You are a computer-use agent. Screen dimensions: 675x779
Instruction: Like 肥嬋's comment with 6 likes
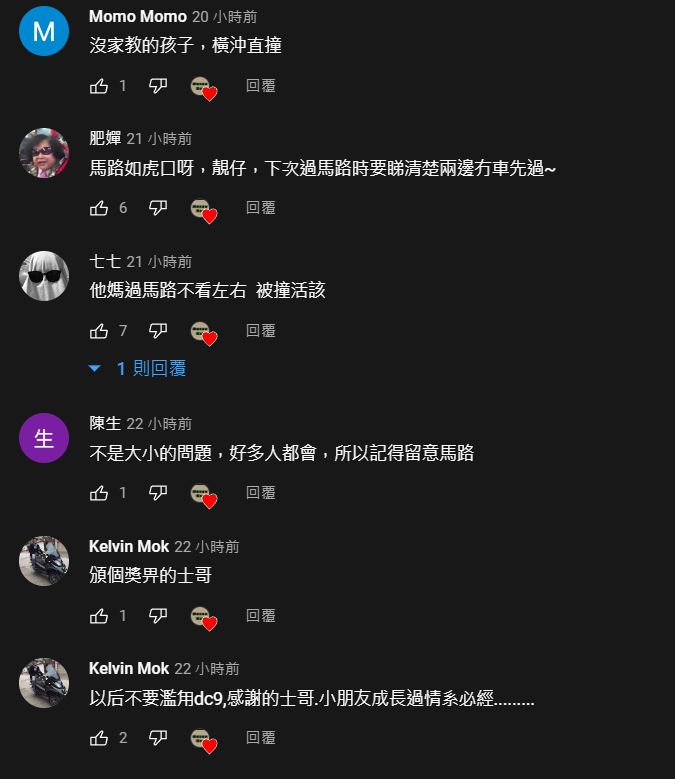(99, 208)
